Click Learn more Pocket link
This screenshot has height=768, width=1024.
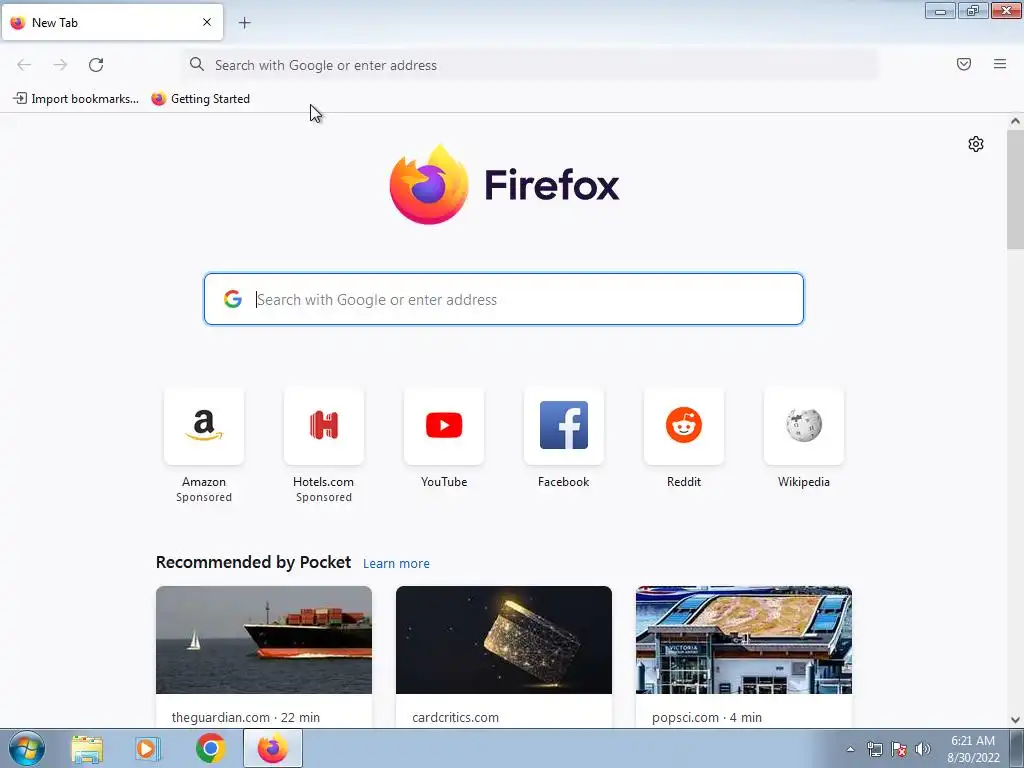(396, 564)
